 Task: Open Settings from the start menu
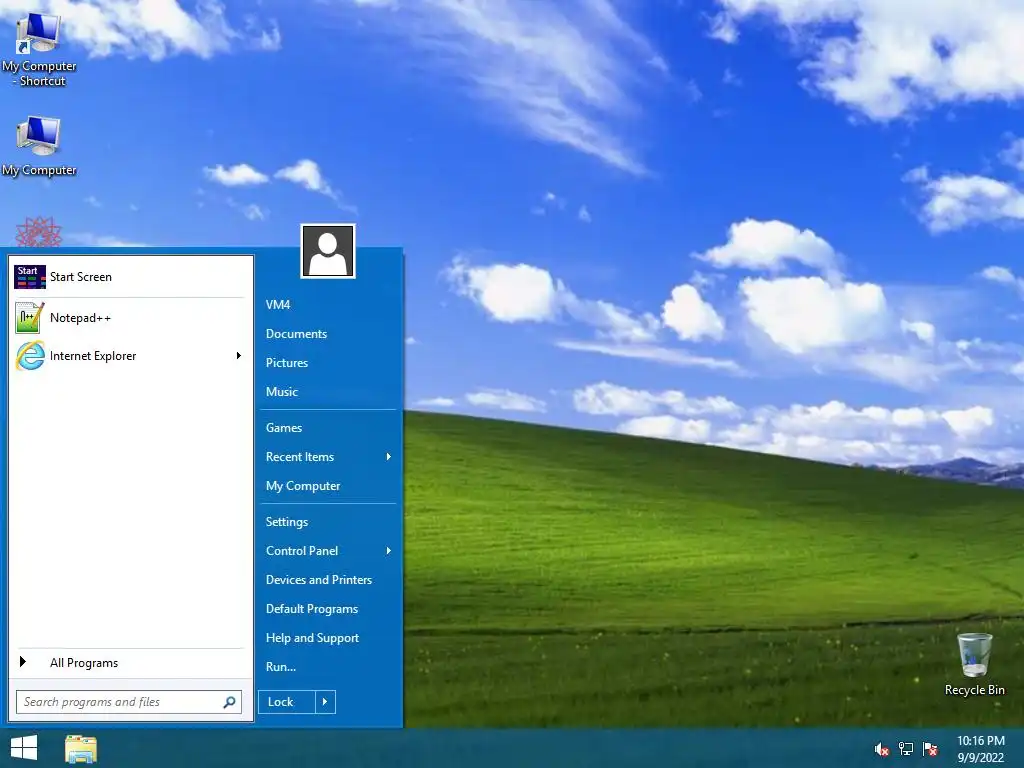pos(328,522)
